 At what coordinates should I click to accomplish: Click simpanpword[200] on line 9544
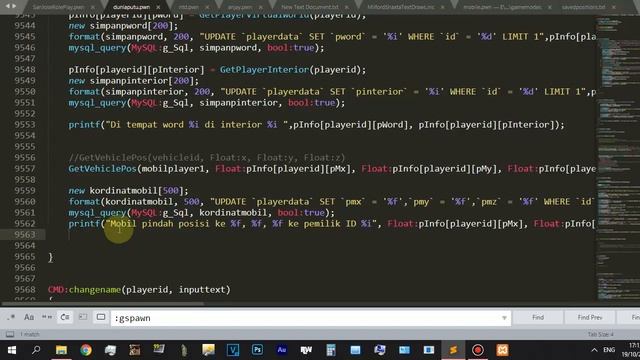(134, 26)
